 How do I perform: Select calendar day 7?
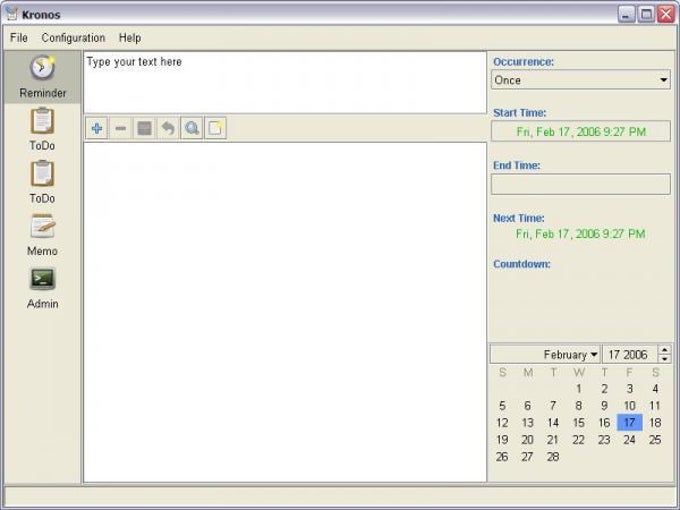(553, 405)
